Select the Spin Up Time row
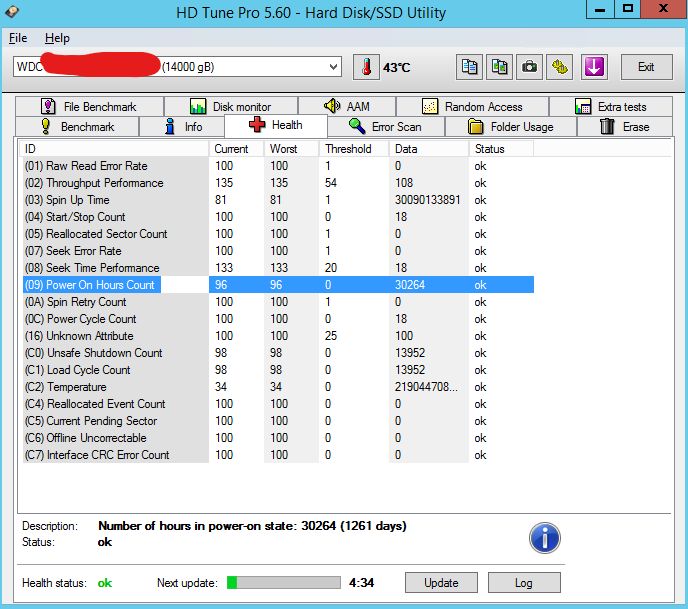This screenshot has height=609, width=688. 278,200
